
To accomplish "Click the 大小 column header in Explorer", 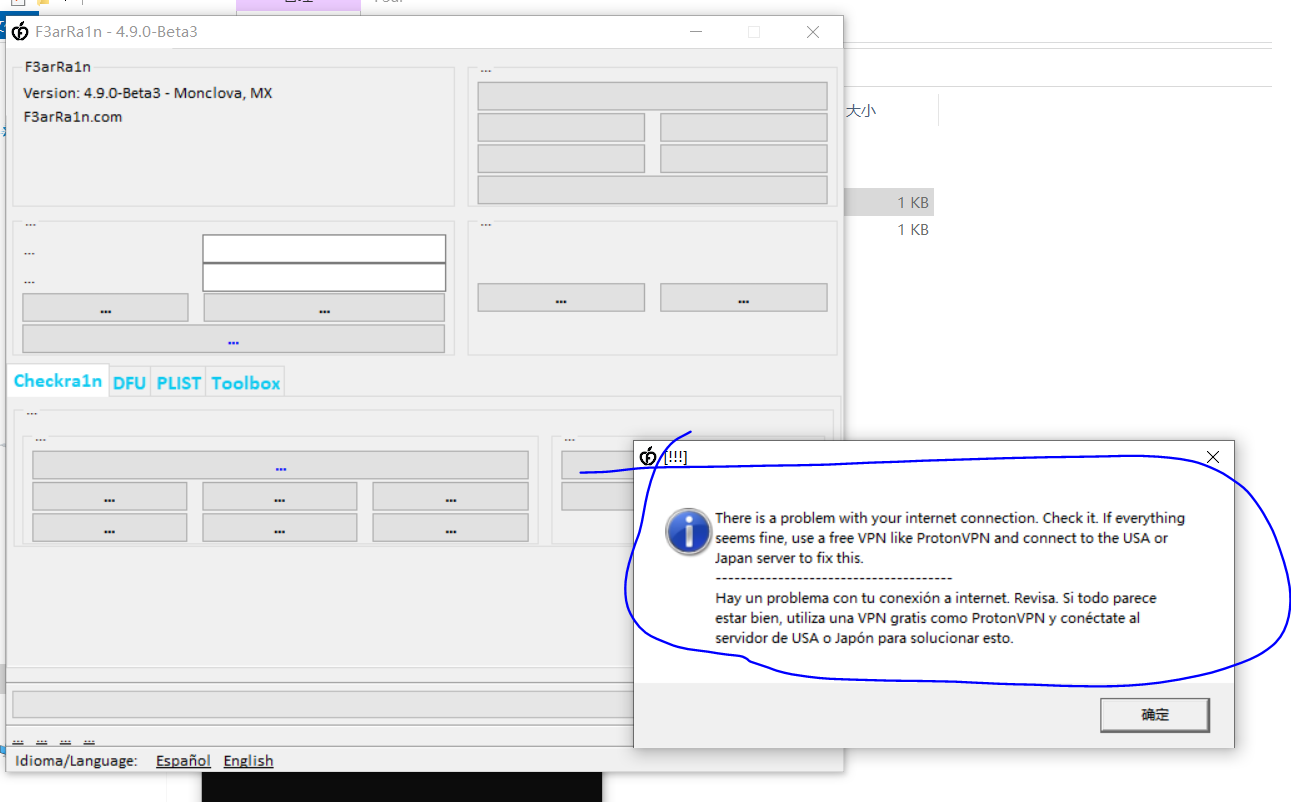I will click(860, 111).
